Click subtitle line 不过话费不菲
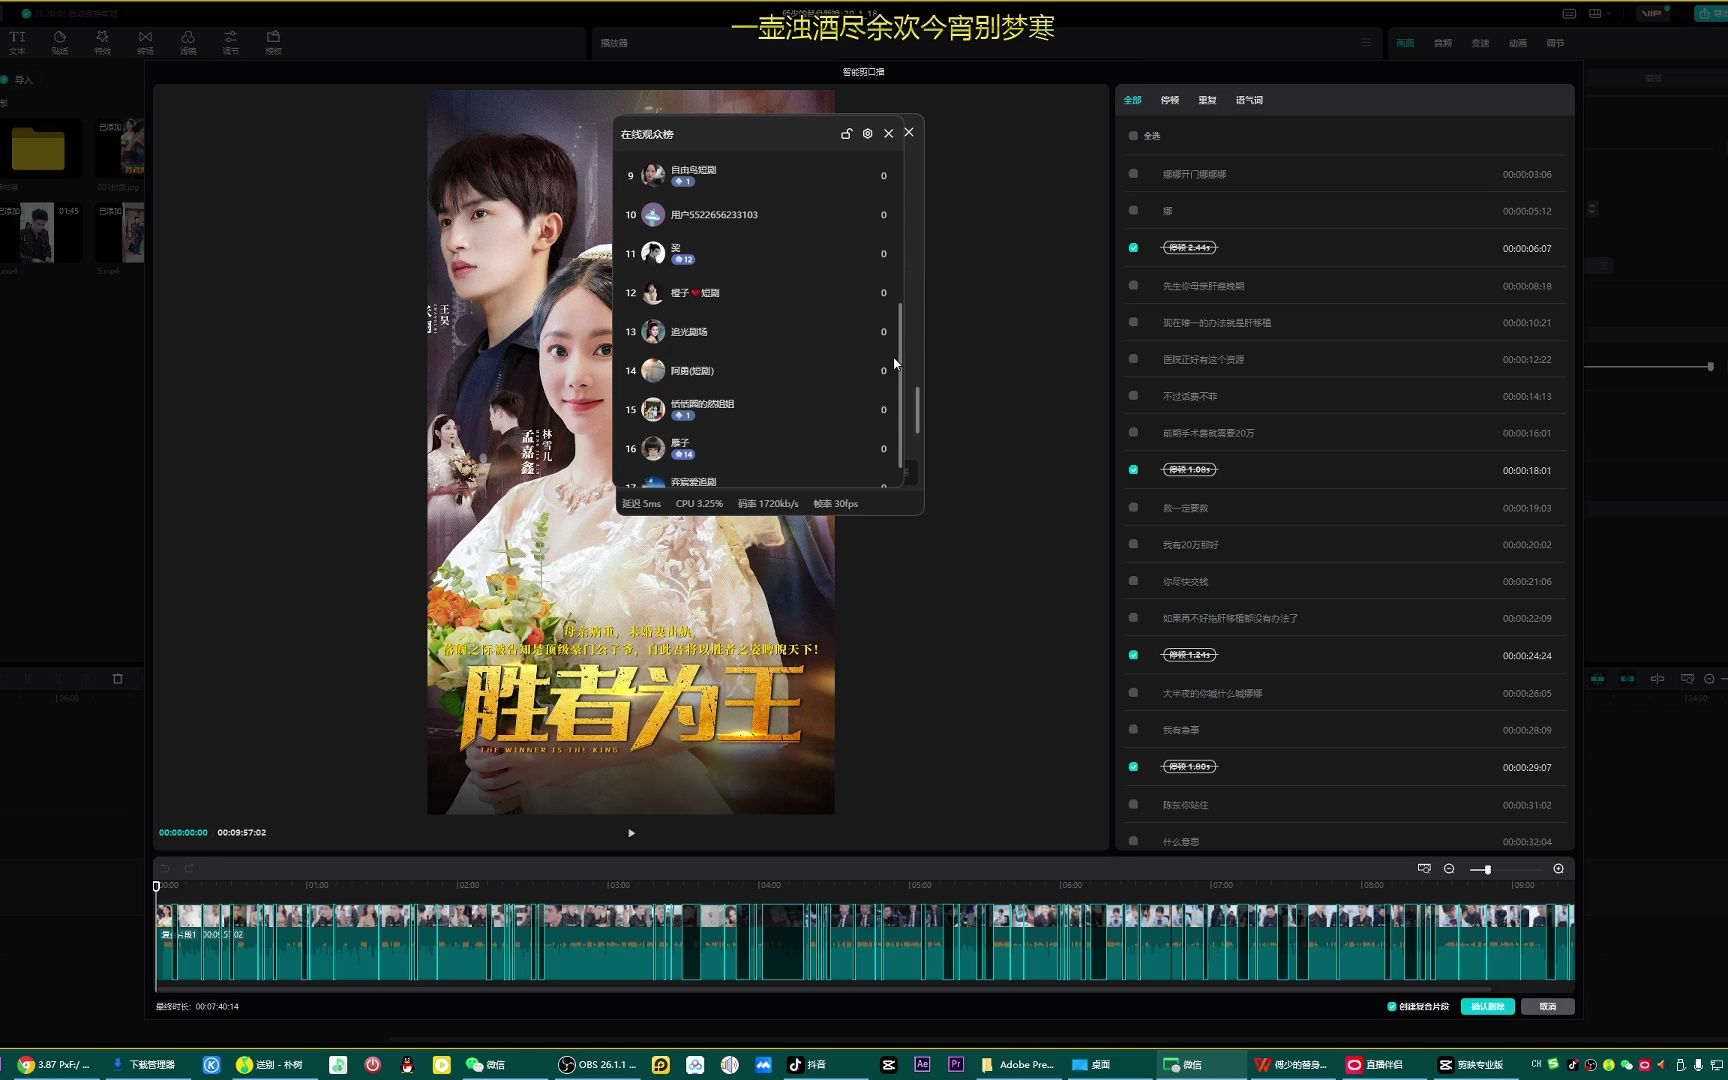Screen dimensions: 1728x1080 pos(1190,397)
